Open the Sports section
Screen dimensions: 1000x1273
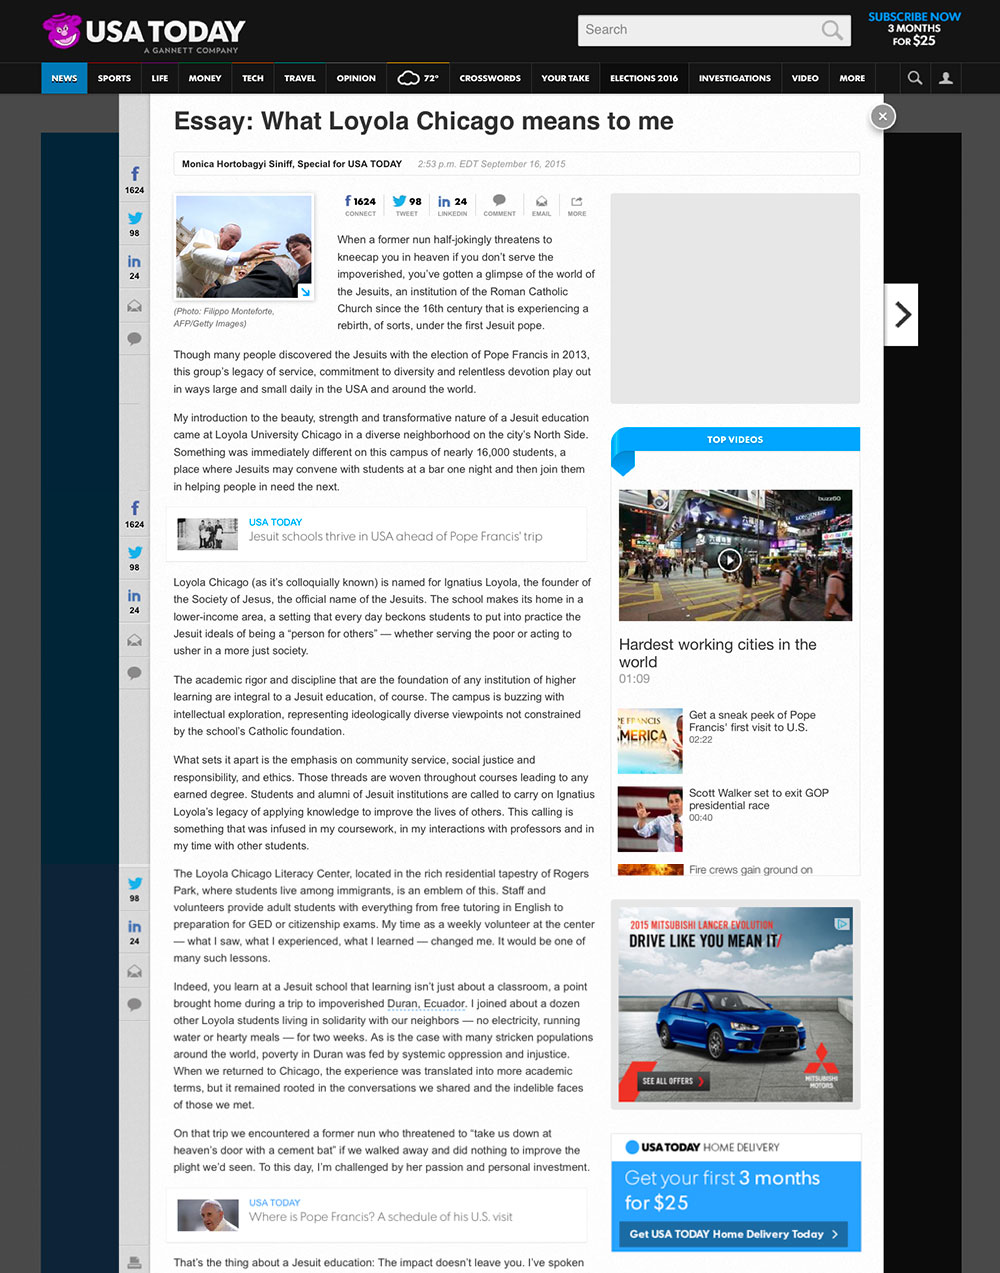[114, 78]
